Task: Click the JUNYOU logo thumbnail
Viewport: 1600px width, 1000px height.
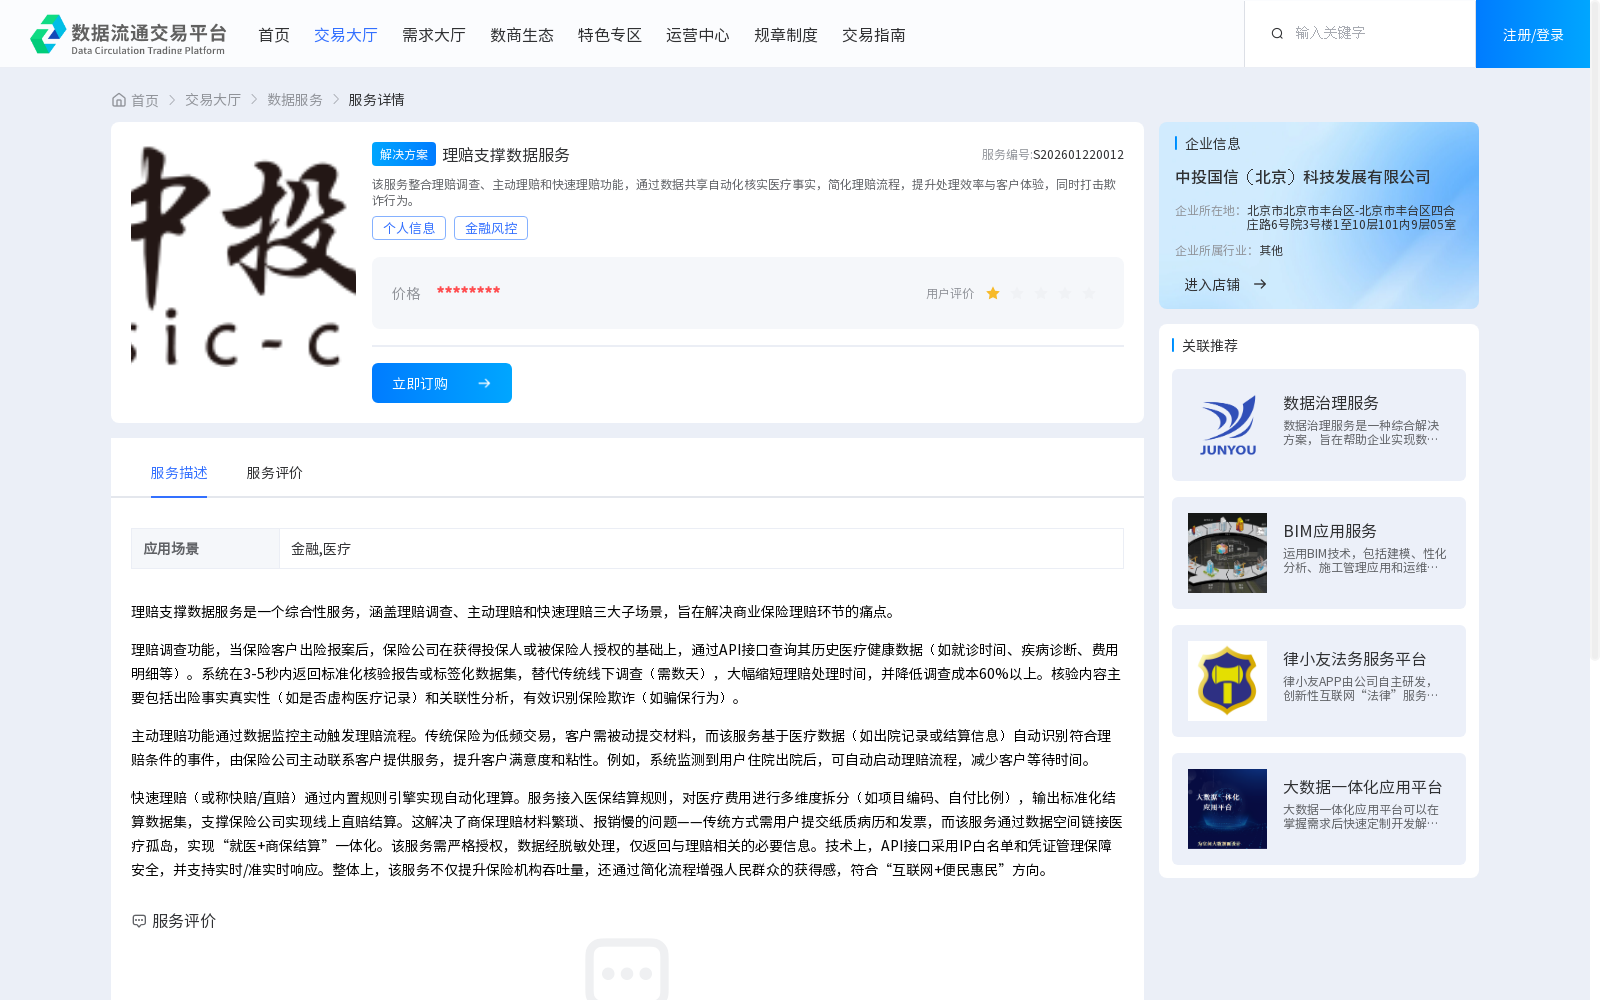Action: pyautogui.click(x=1227, y=425)
